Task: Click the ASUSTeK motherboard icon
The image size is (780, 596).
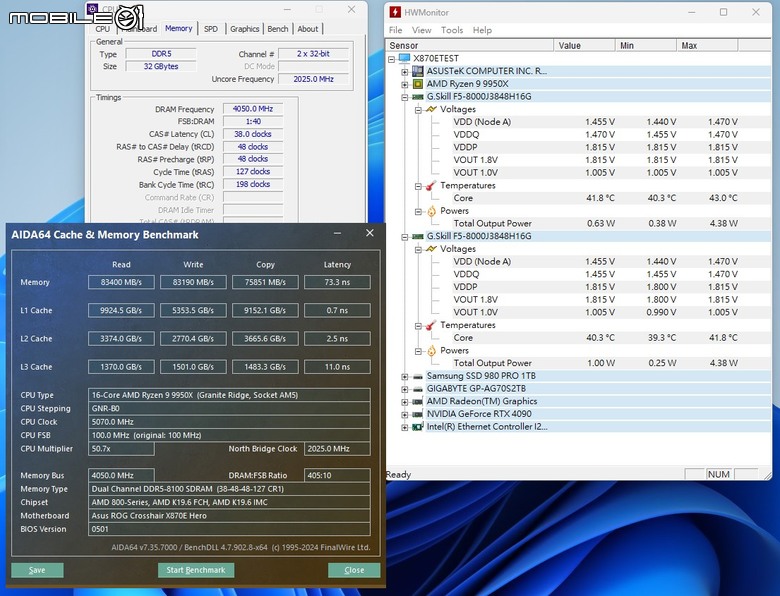Action: tap(418, 71)
